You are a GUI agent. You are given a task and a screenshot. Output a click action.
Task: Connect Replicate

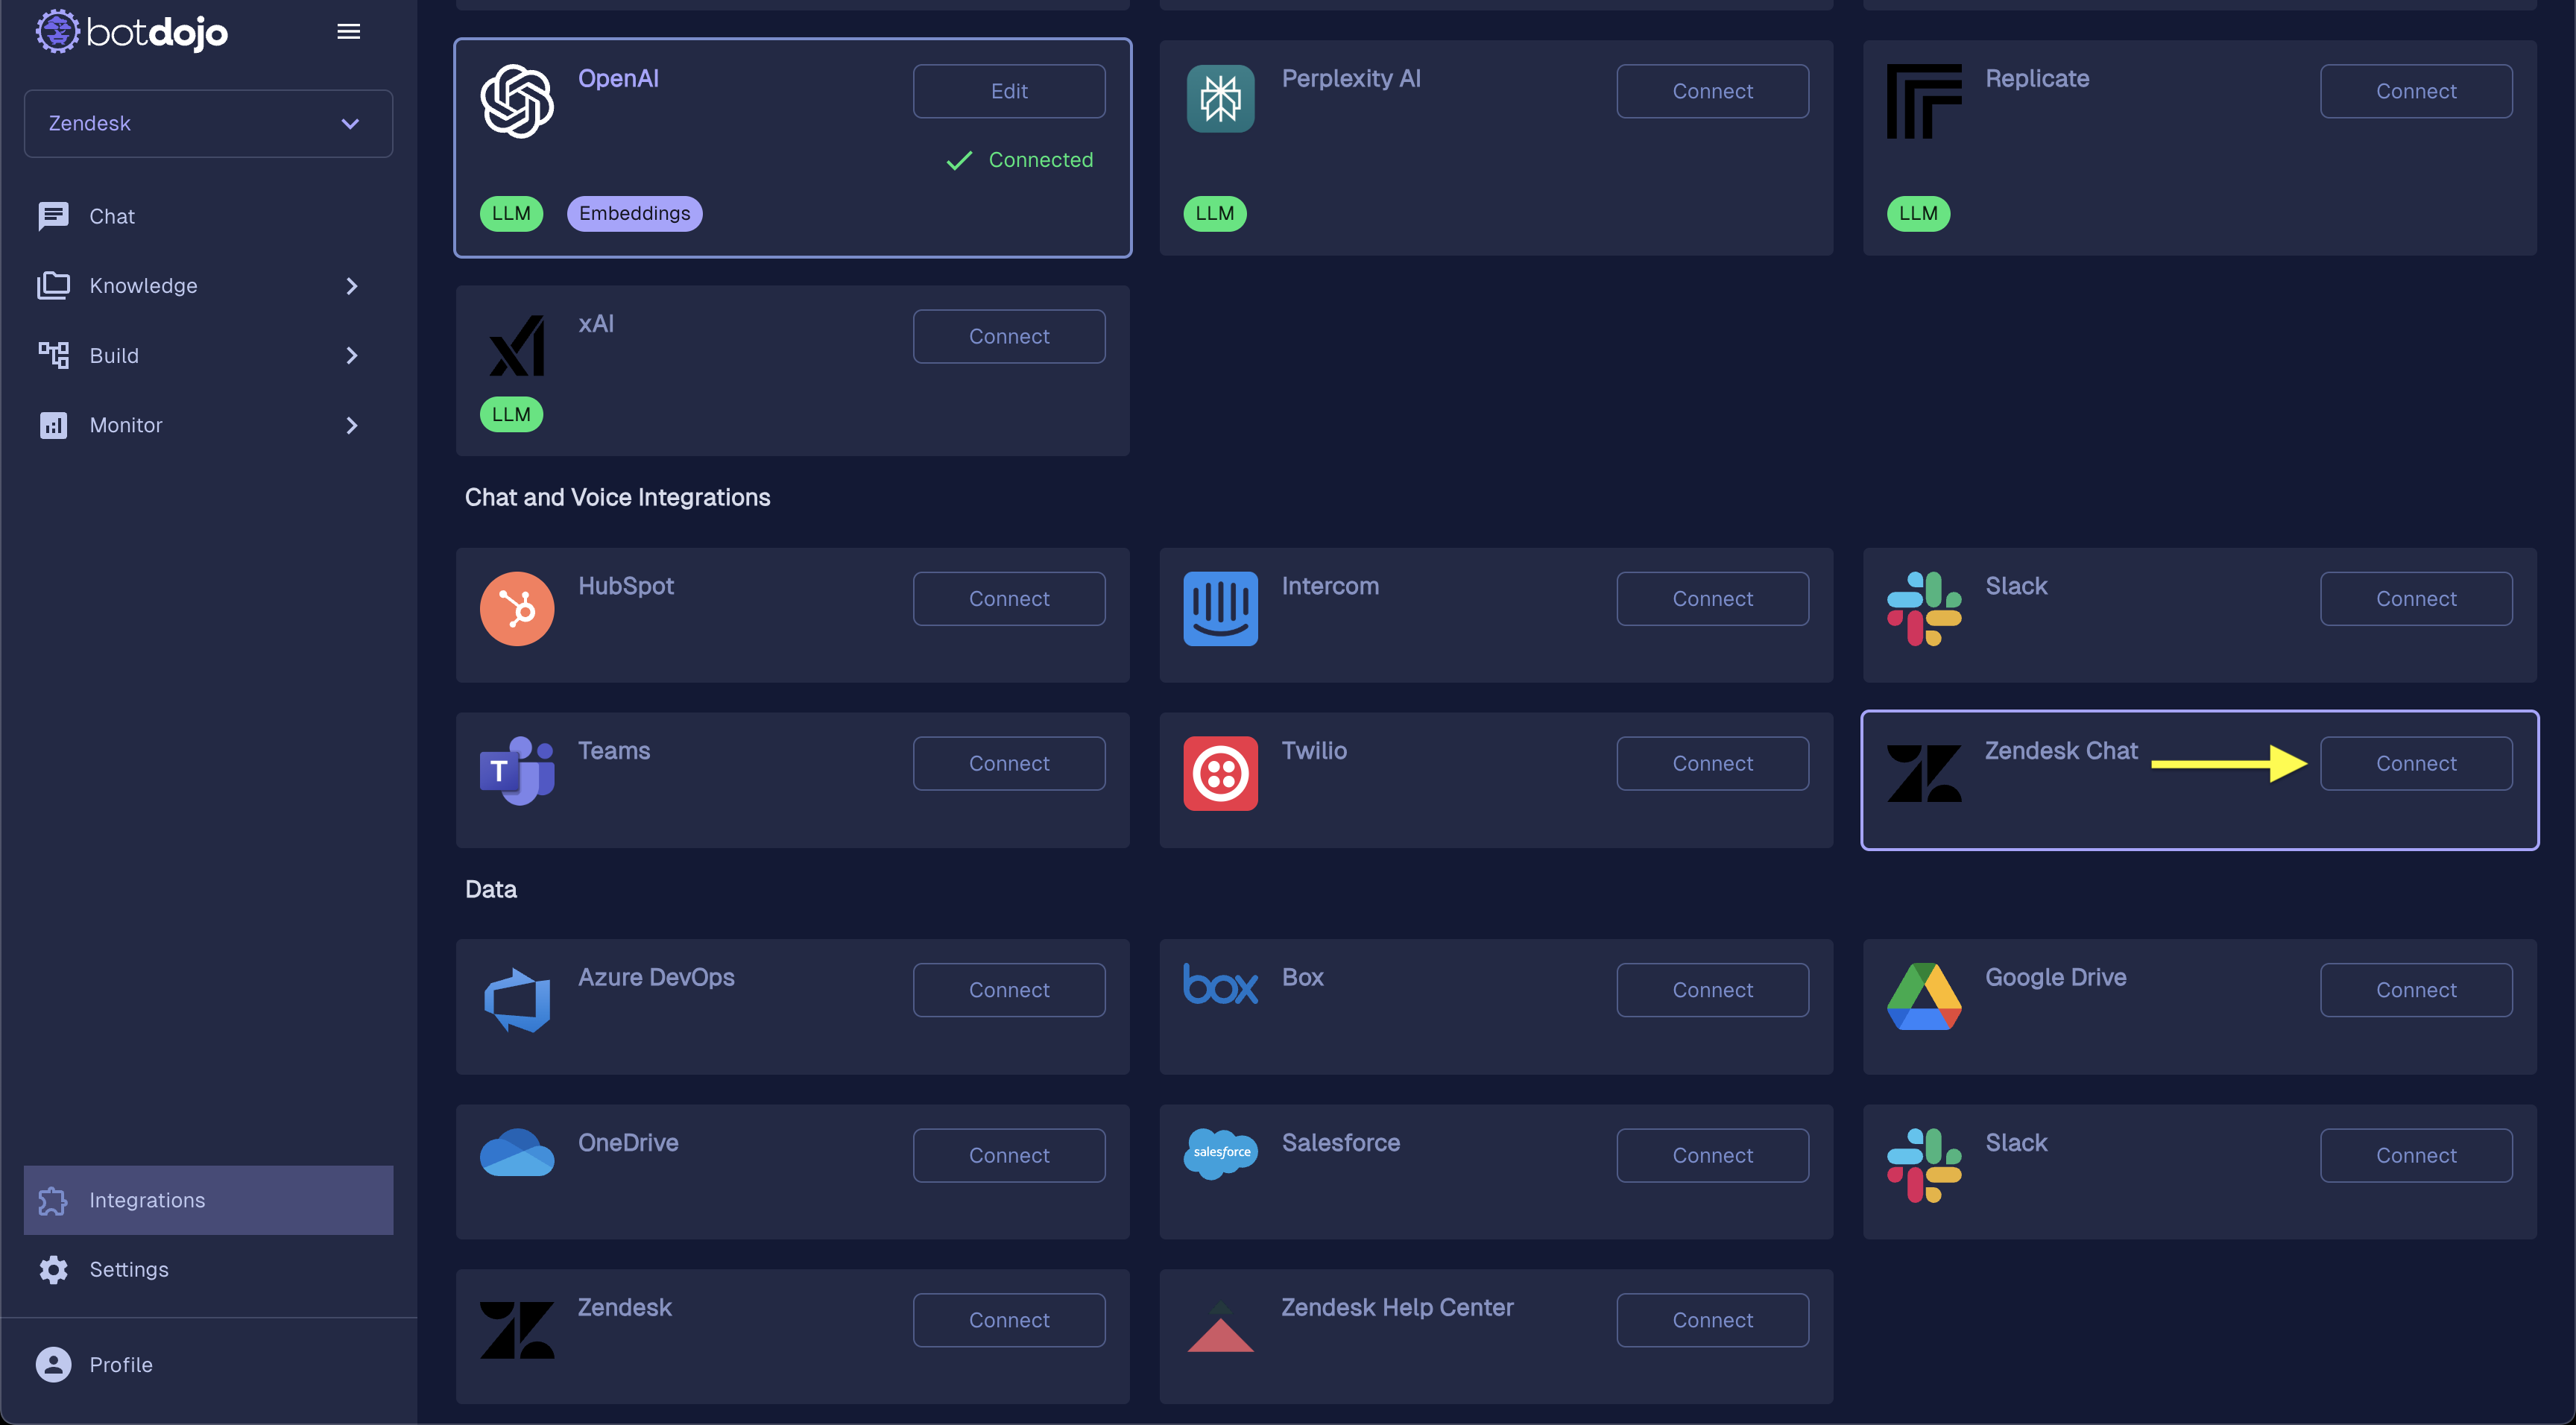(x=2416, y=91)
